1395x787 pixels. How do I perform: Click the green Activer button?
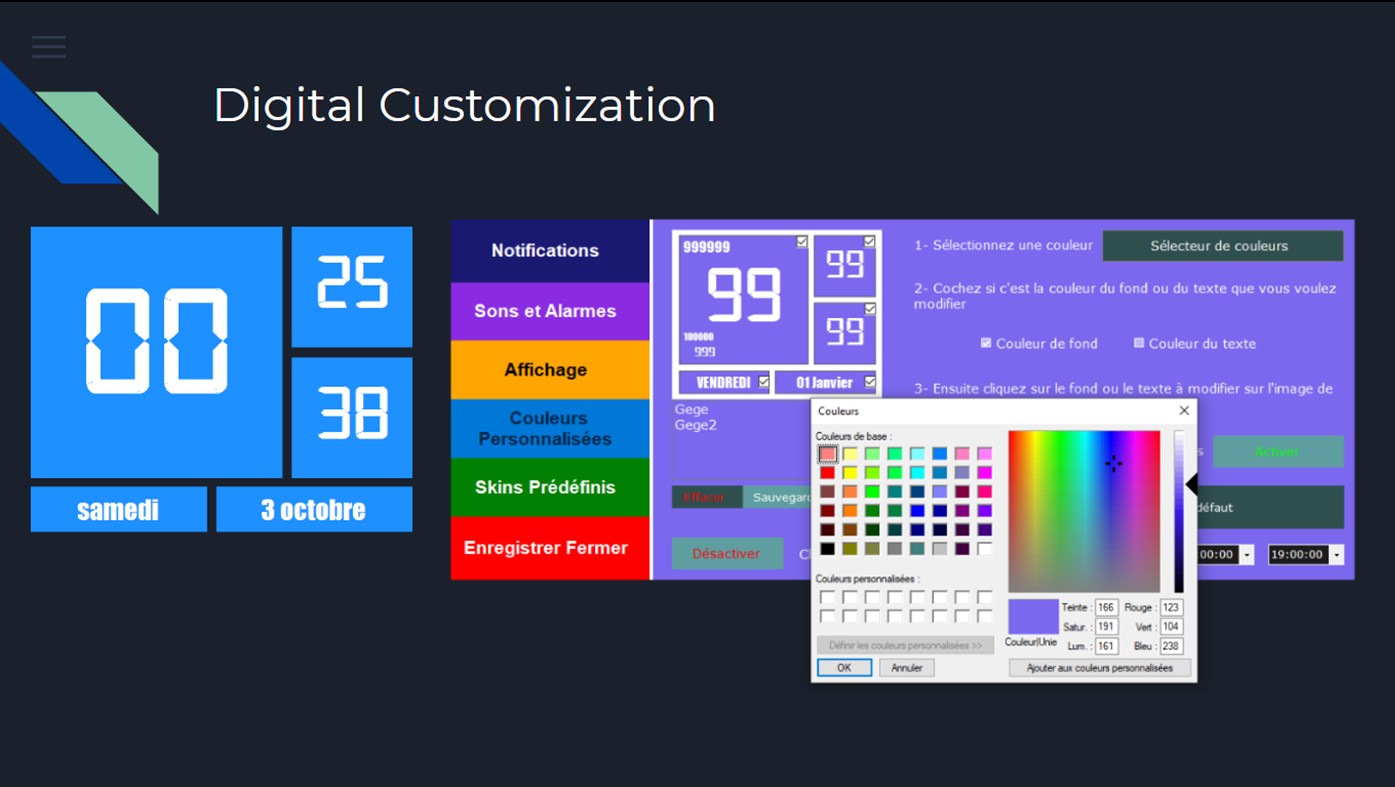tap(1278, 451)
